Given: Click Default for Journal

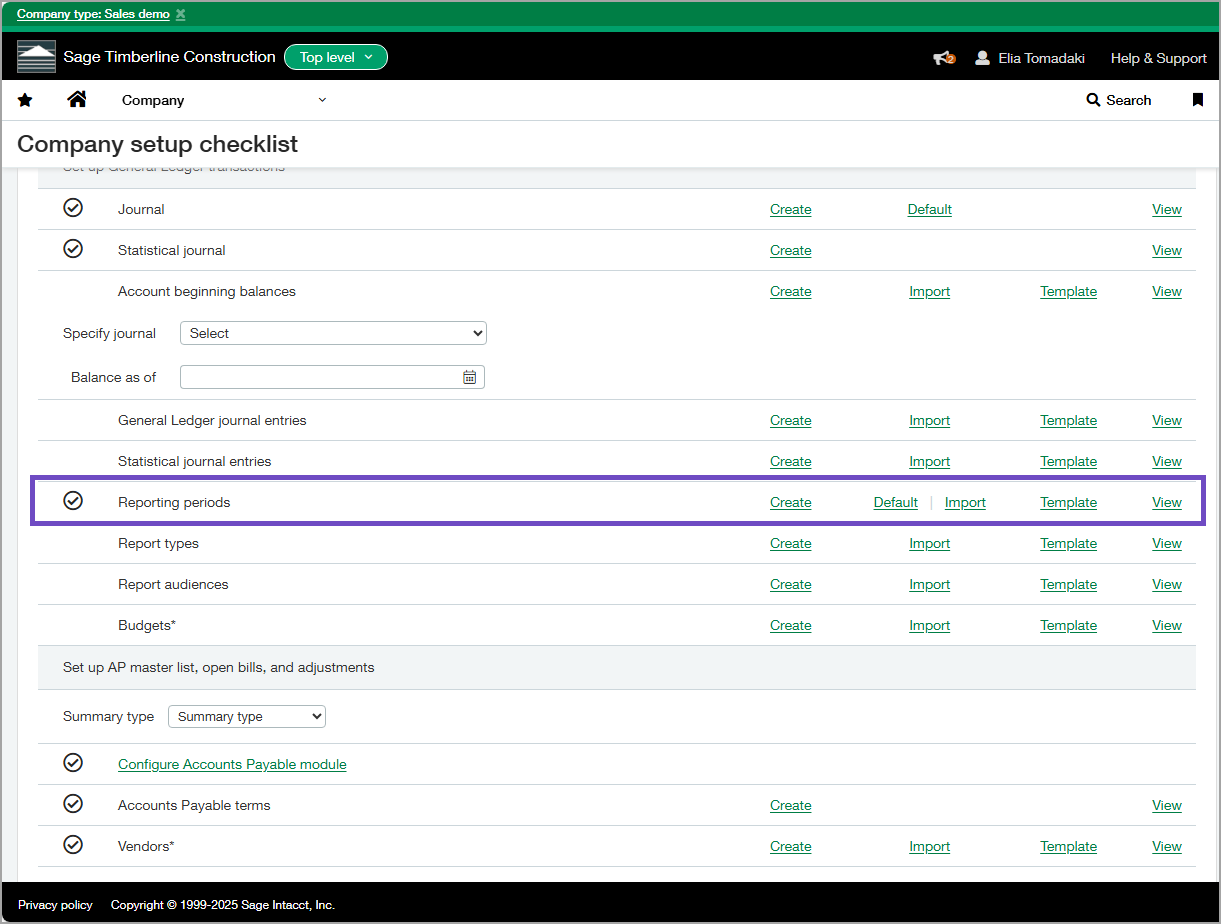Looking at the screenshot, I should tap(929, 209).
